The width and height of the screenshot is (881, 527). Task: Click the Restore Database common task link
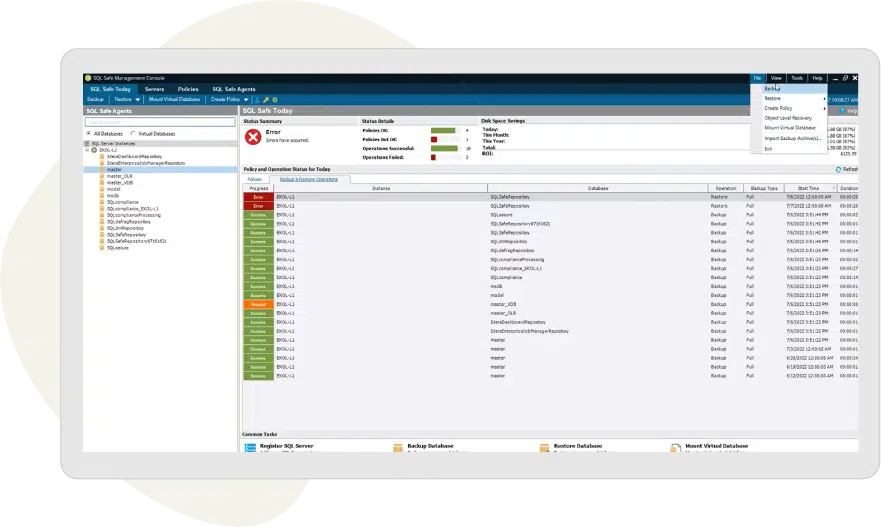[x=578, y=446]
